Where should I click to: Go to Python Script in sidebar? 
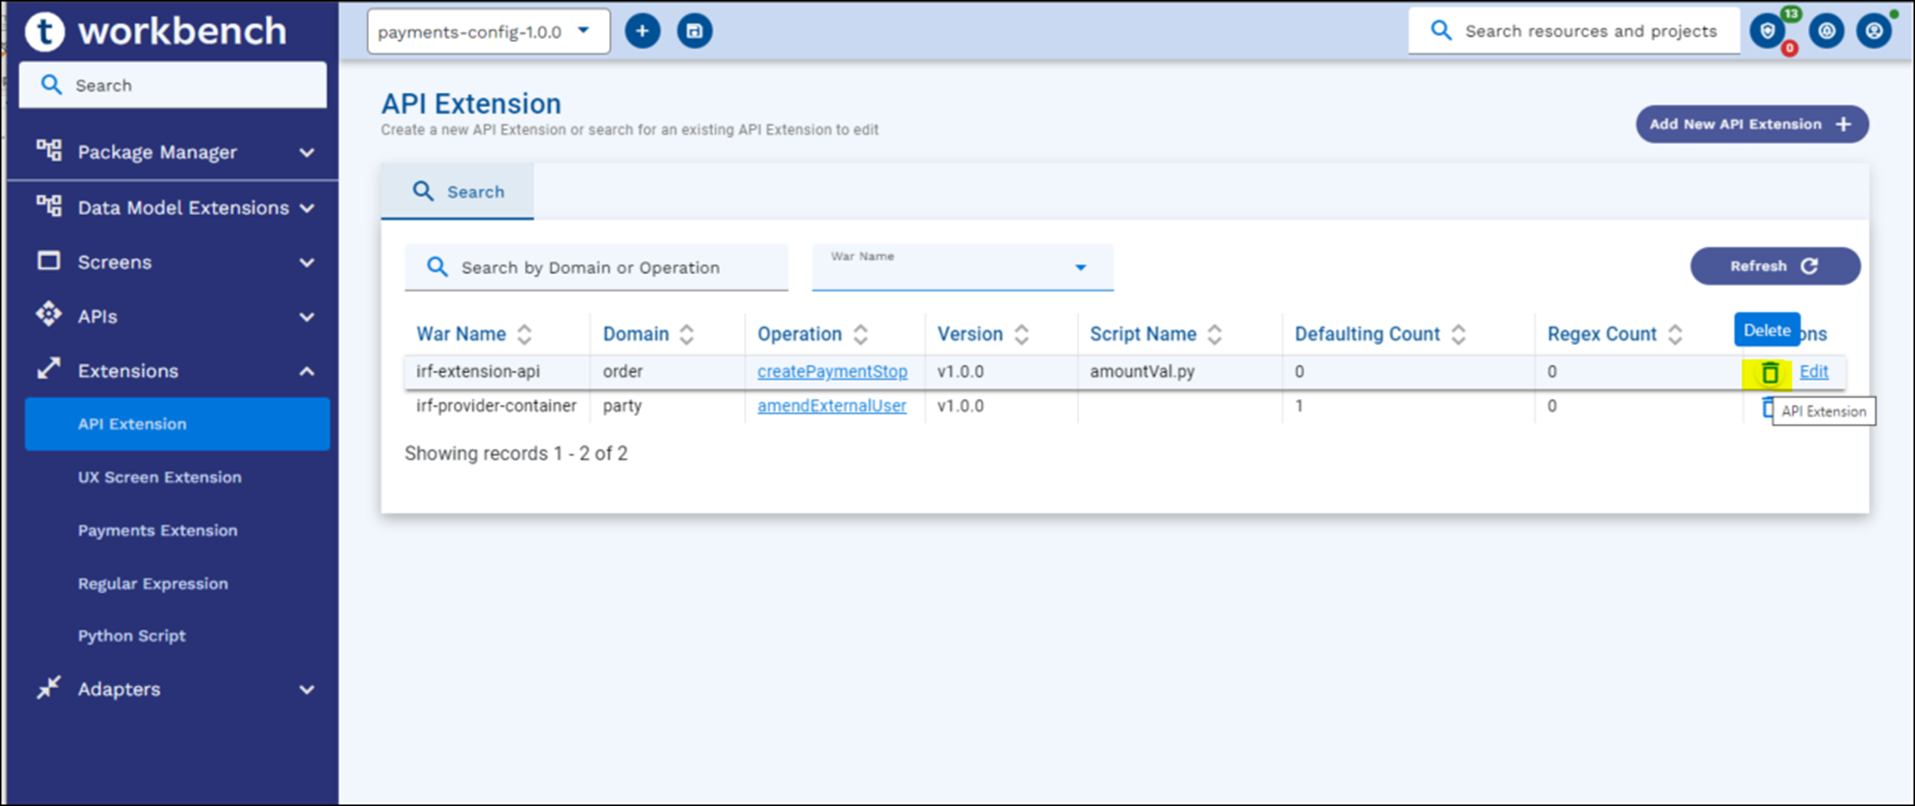[x=132, y=636]
